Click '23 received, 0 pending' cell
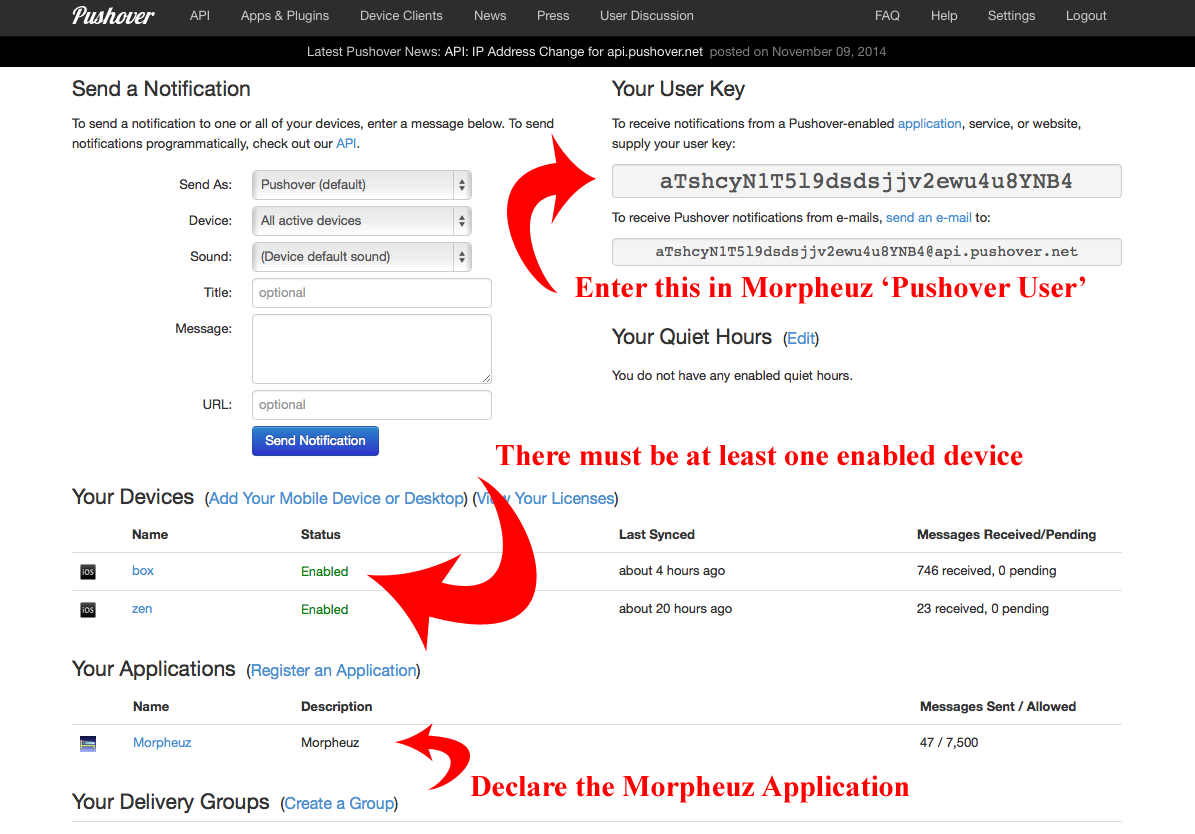Screen dimensions: 1195x834 982,608
